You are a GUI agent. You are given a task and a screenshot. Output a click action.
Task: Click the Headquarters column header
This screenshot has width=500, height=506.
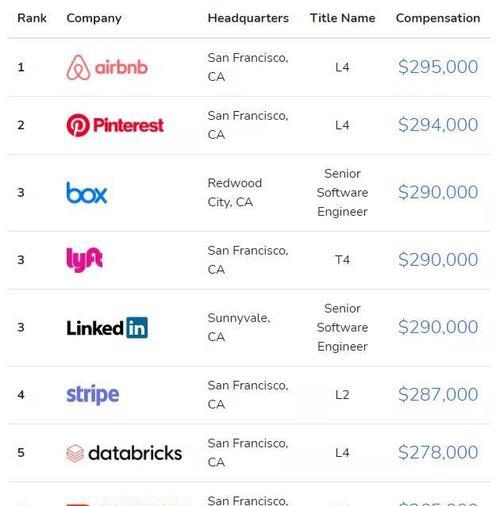coord(248,18)
